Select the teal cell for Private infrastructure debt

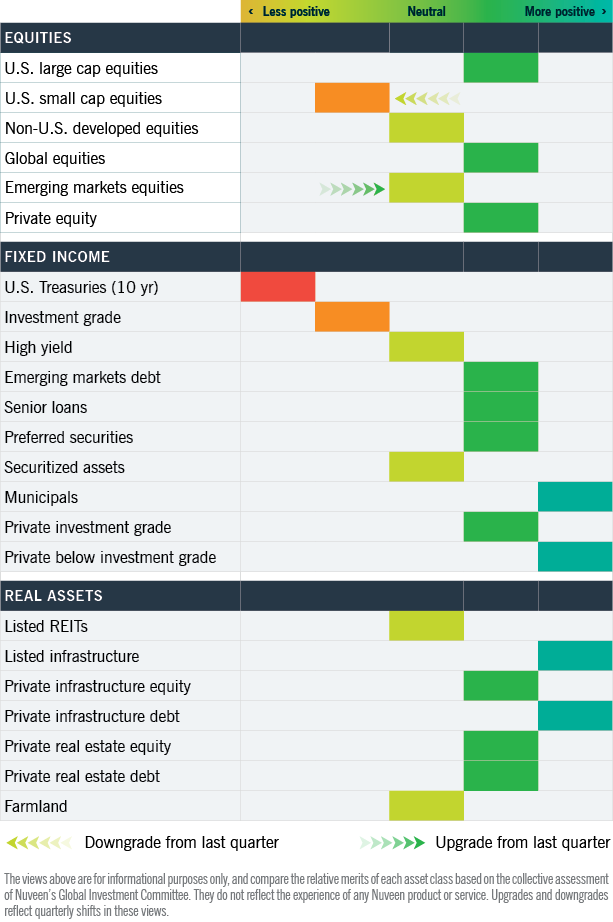[575, 716]
